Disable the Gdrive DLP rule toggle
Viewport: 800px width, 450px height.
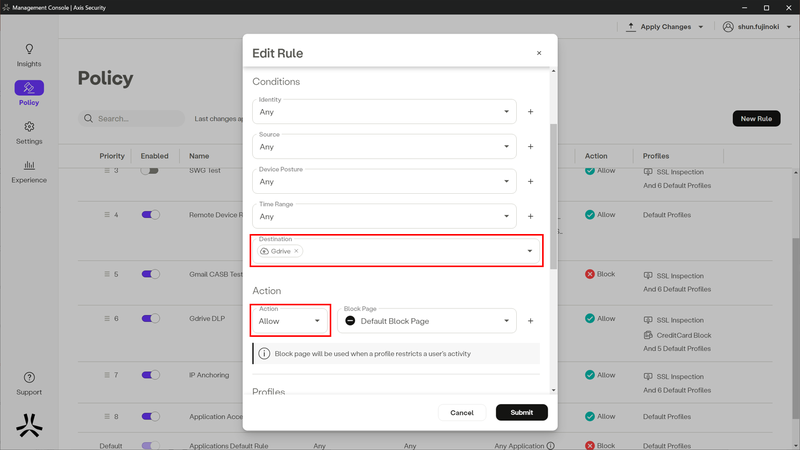[x=151, y=318]
